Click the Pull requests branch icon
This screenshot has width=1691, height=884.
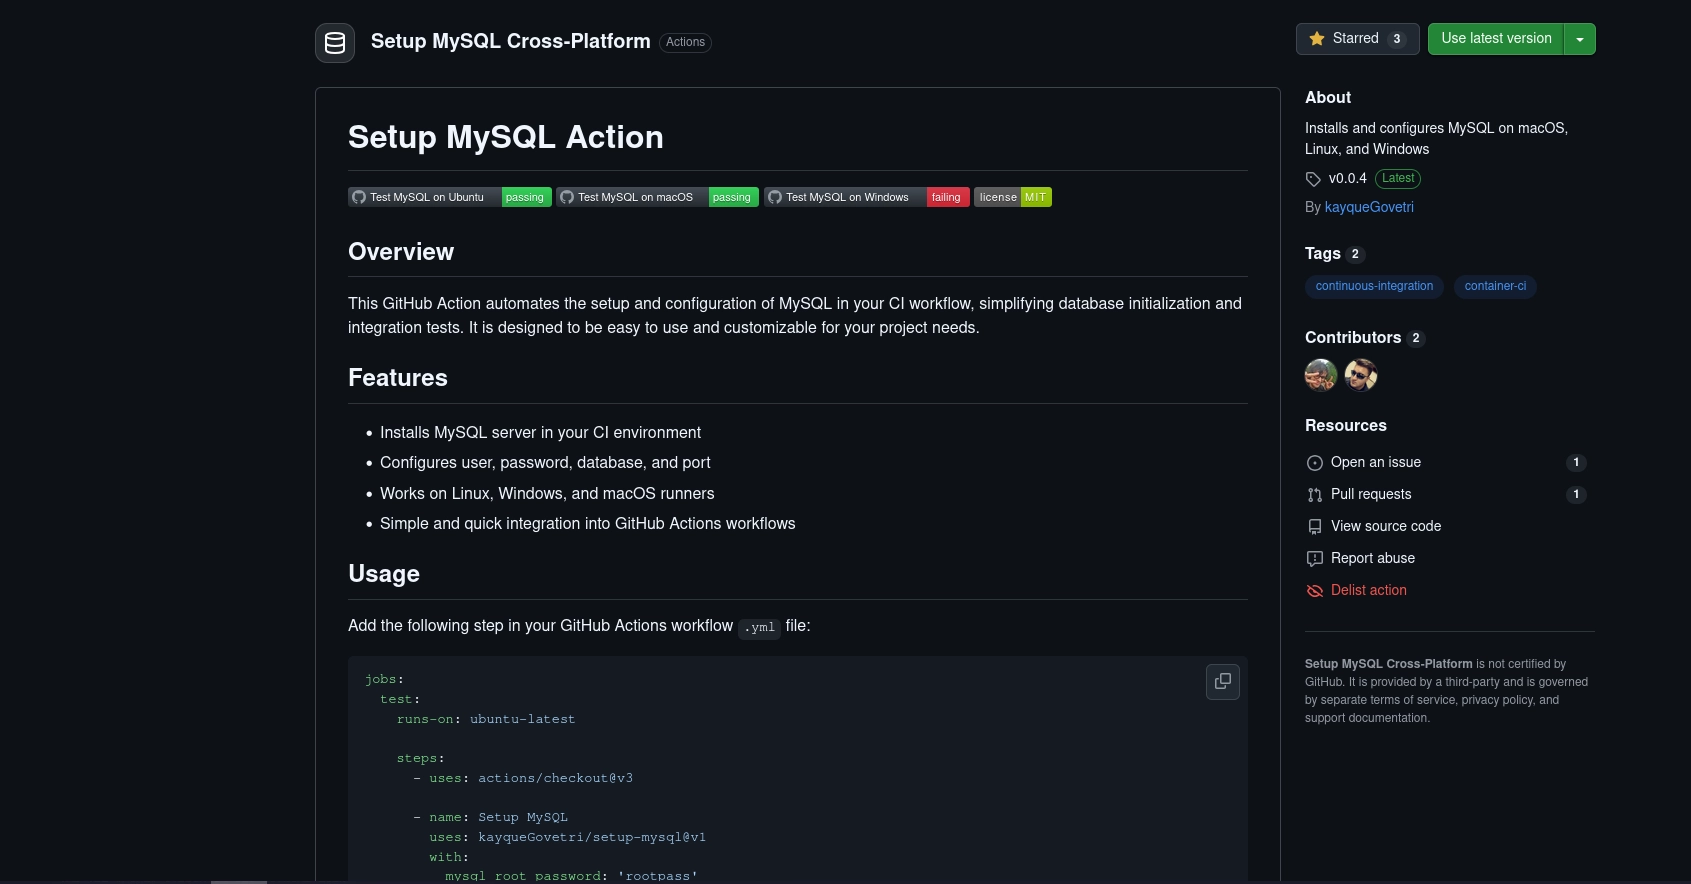[1315, 495]
